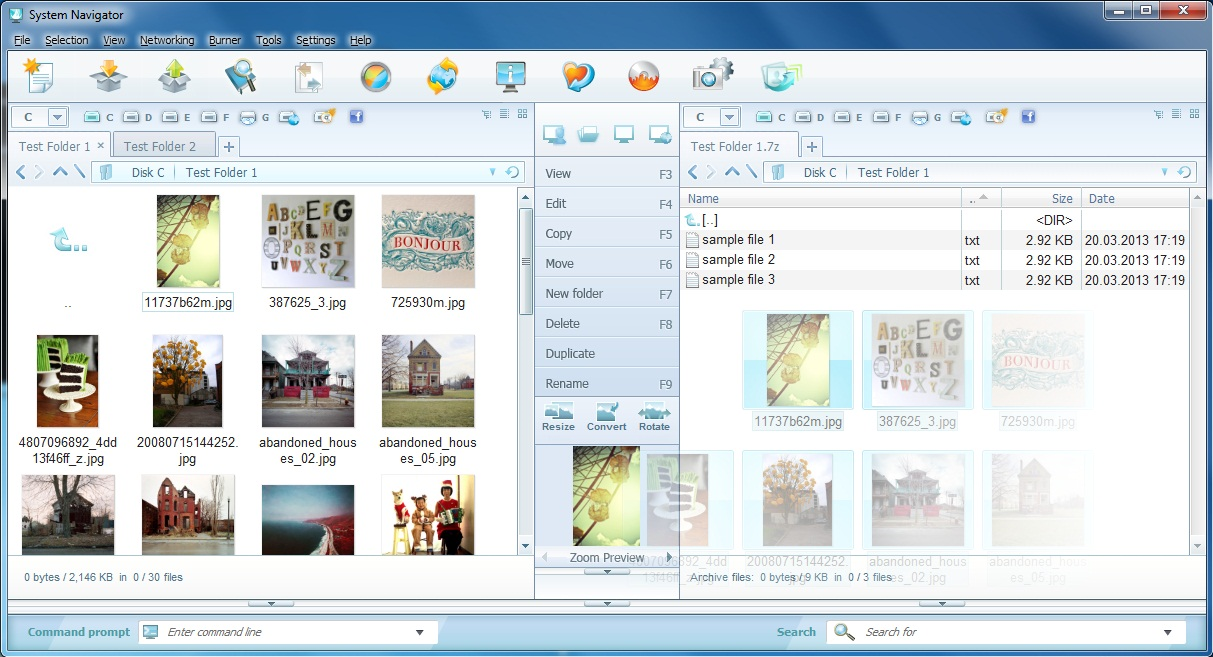Screen dimensions: 1213x657
Task: Click the Resize image tool
Action: tap(558, 417)
